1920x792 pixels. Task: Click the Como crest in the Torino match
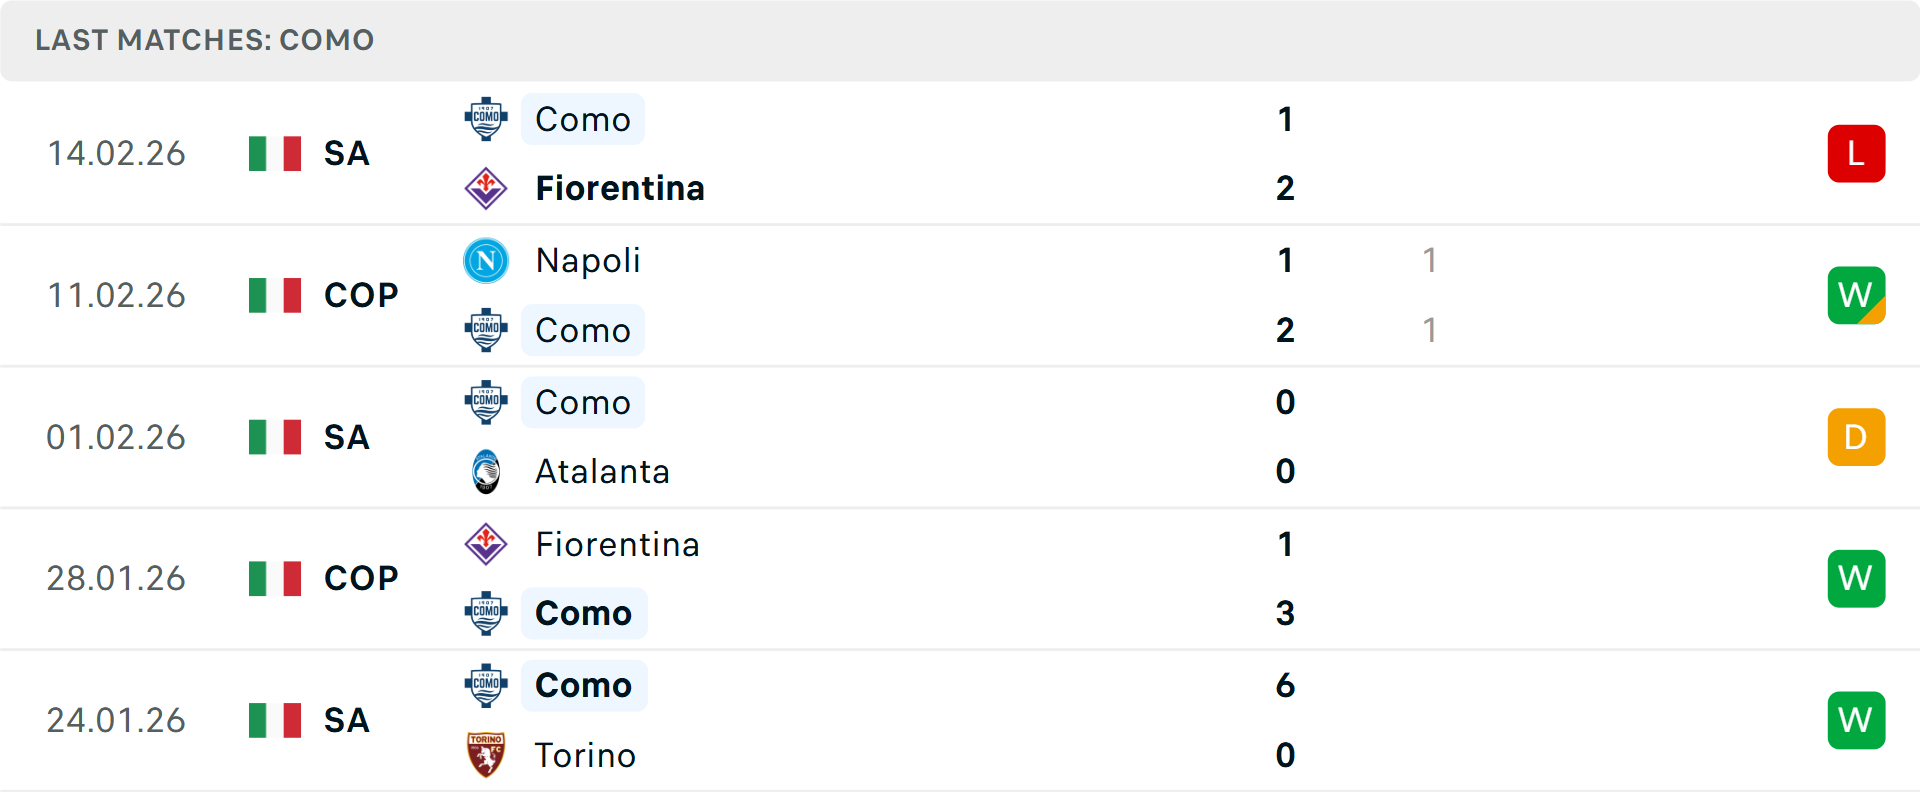[x=486, y=686]
